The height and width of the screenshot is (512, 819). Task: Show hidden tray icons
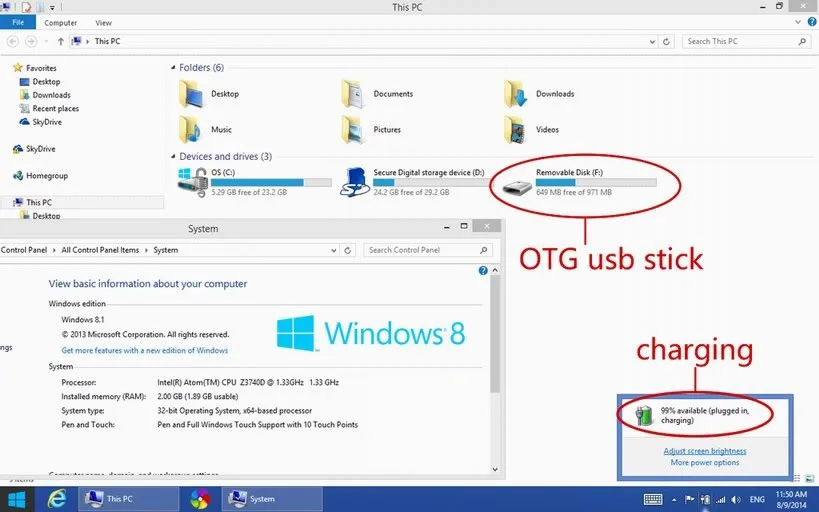(x=674, y=500)
